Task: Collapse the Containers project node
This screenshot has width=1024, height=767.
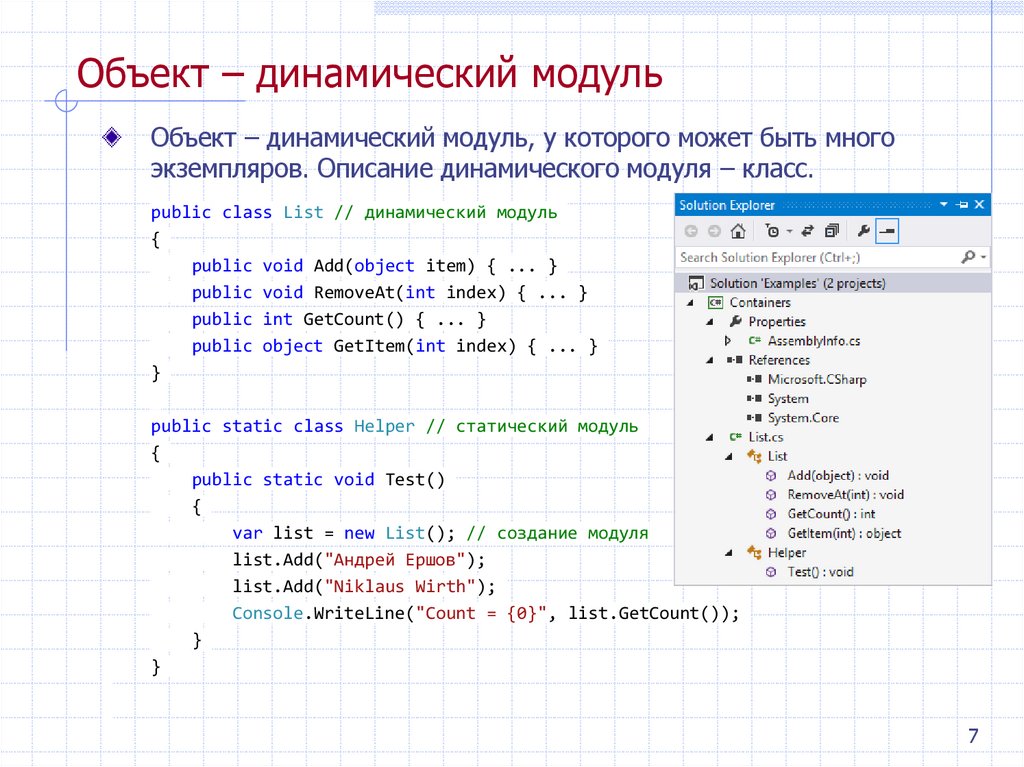Action: coord(688,301)
